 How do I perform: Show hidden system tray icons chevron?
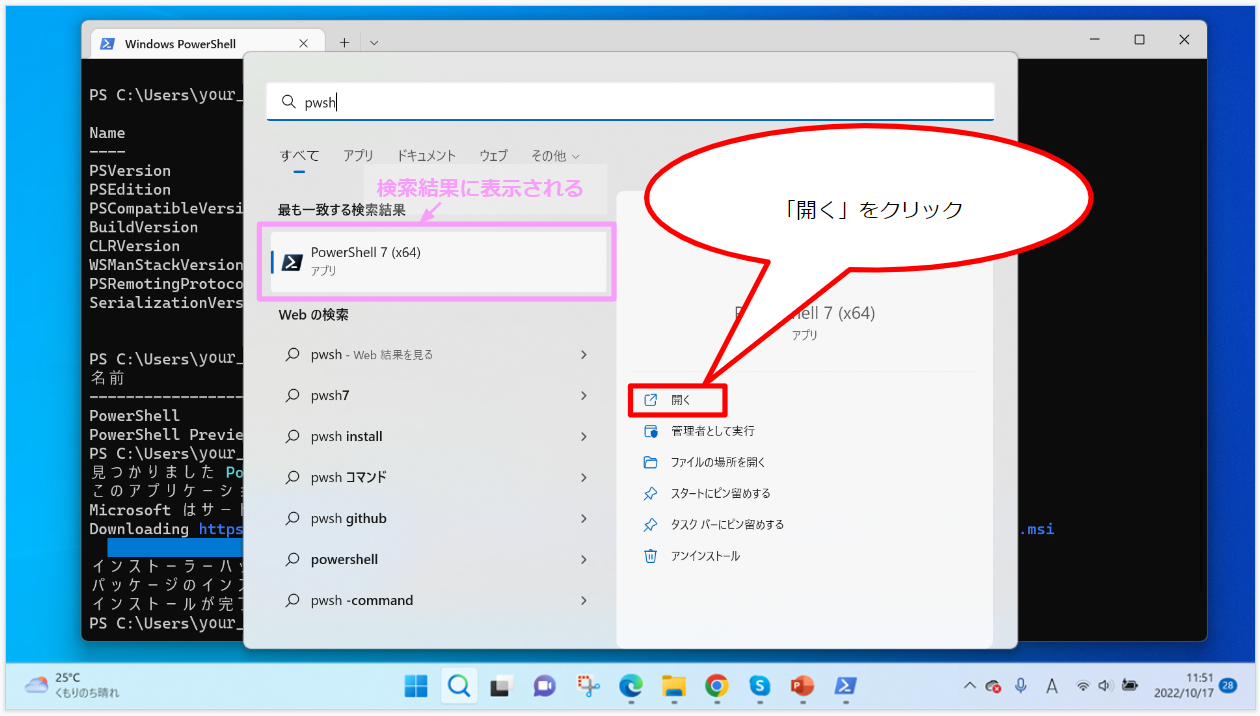(969, 686)
